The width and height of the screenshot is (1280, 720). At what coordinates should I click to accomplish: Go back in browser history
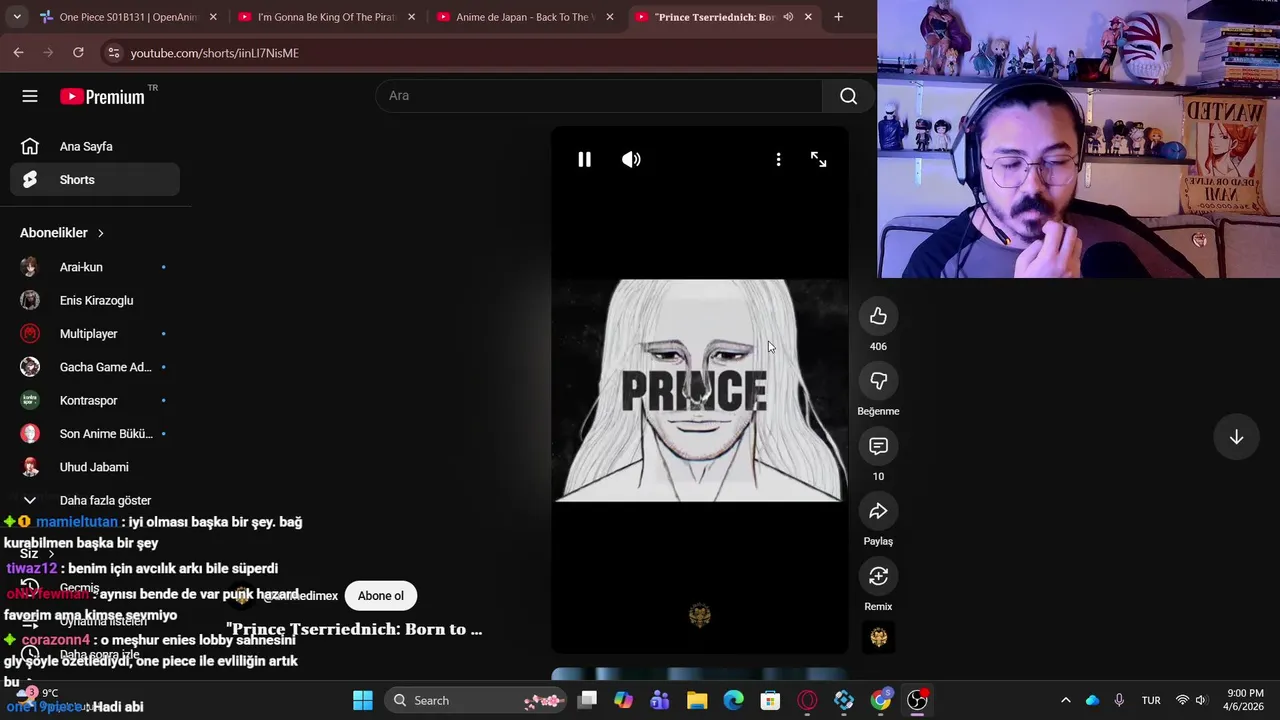pyautogui.click(x=19, y=52)
